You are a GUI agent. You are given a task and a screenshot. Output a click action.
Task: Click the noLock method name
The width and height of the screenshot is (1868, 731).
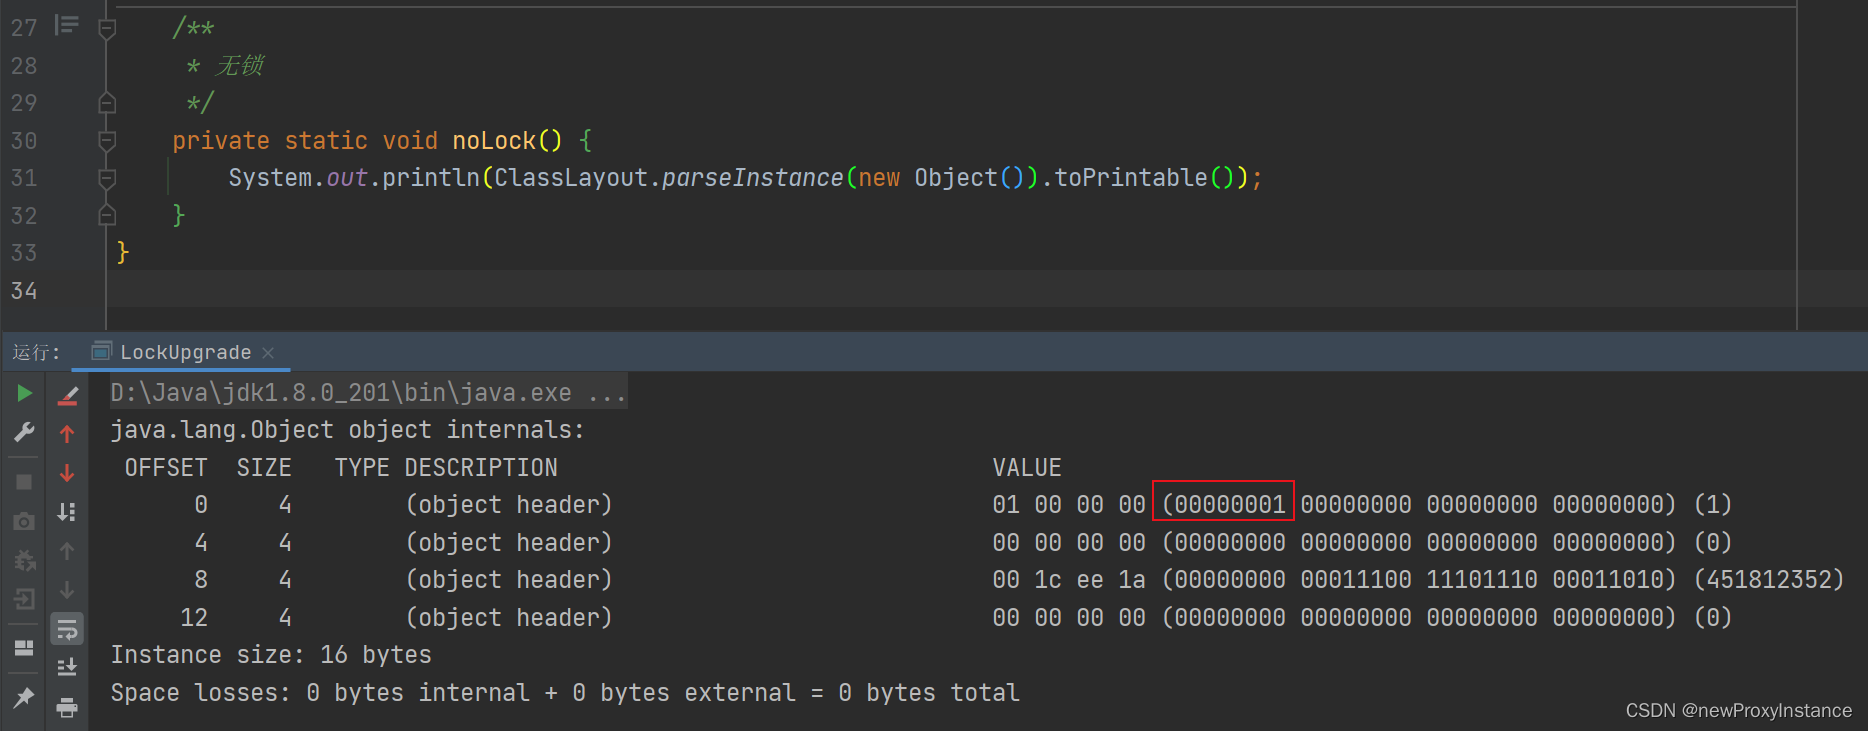[494, 141]
